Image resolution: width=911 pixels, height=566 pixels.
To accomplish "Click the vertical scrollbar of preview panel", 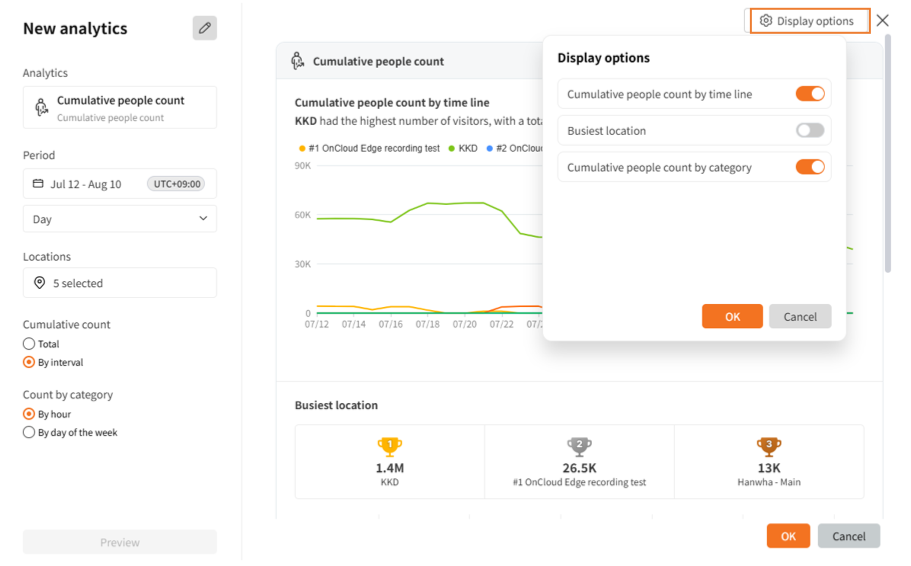I will pyautogui.click(x=887, y=160).
